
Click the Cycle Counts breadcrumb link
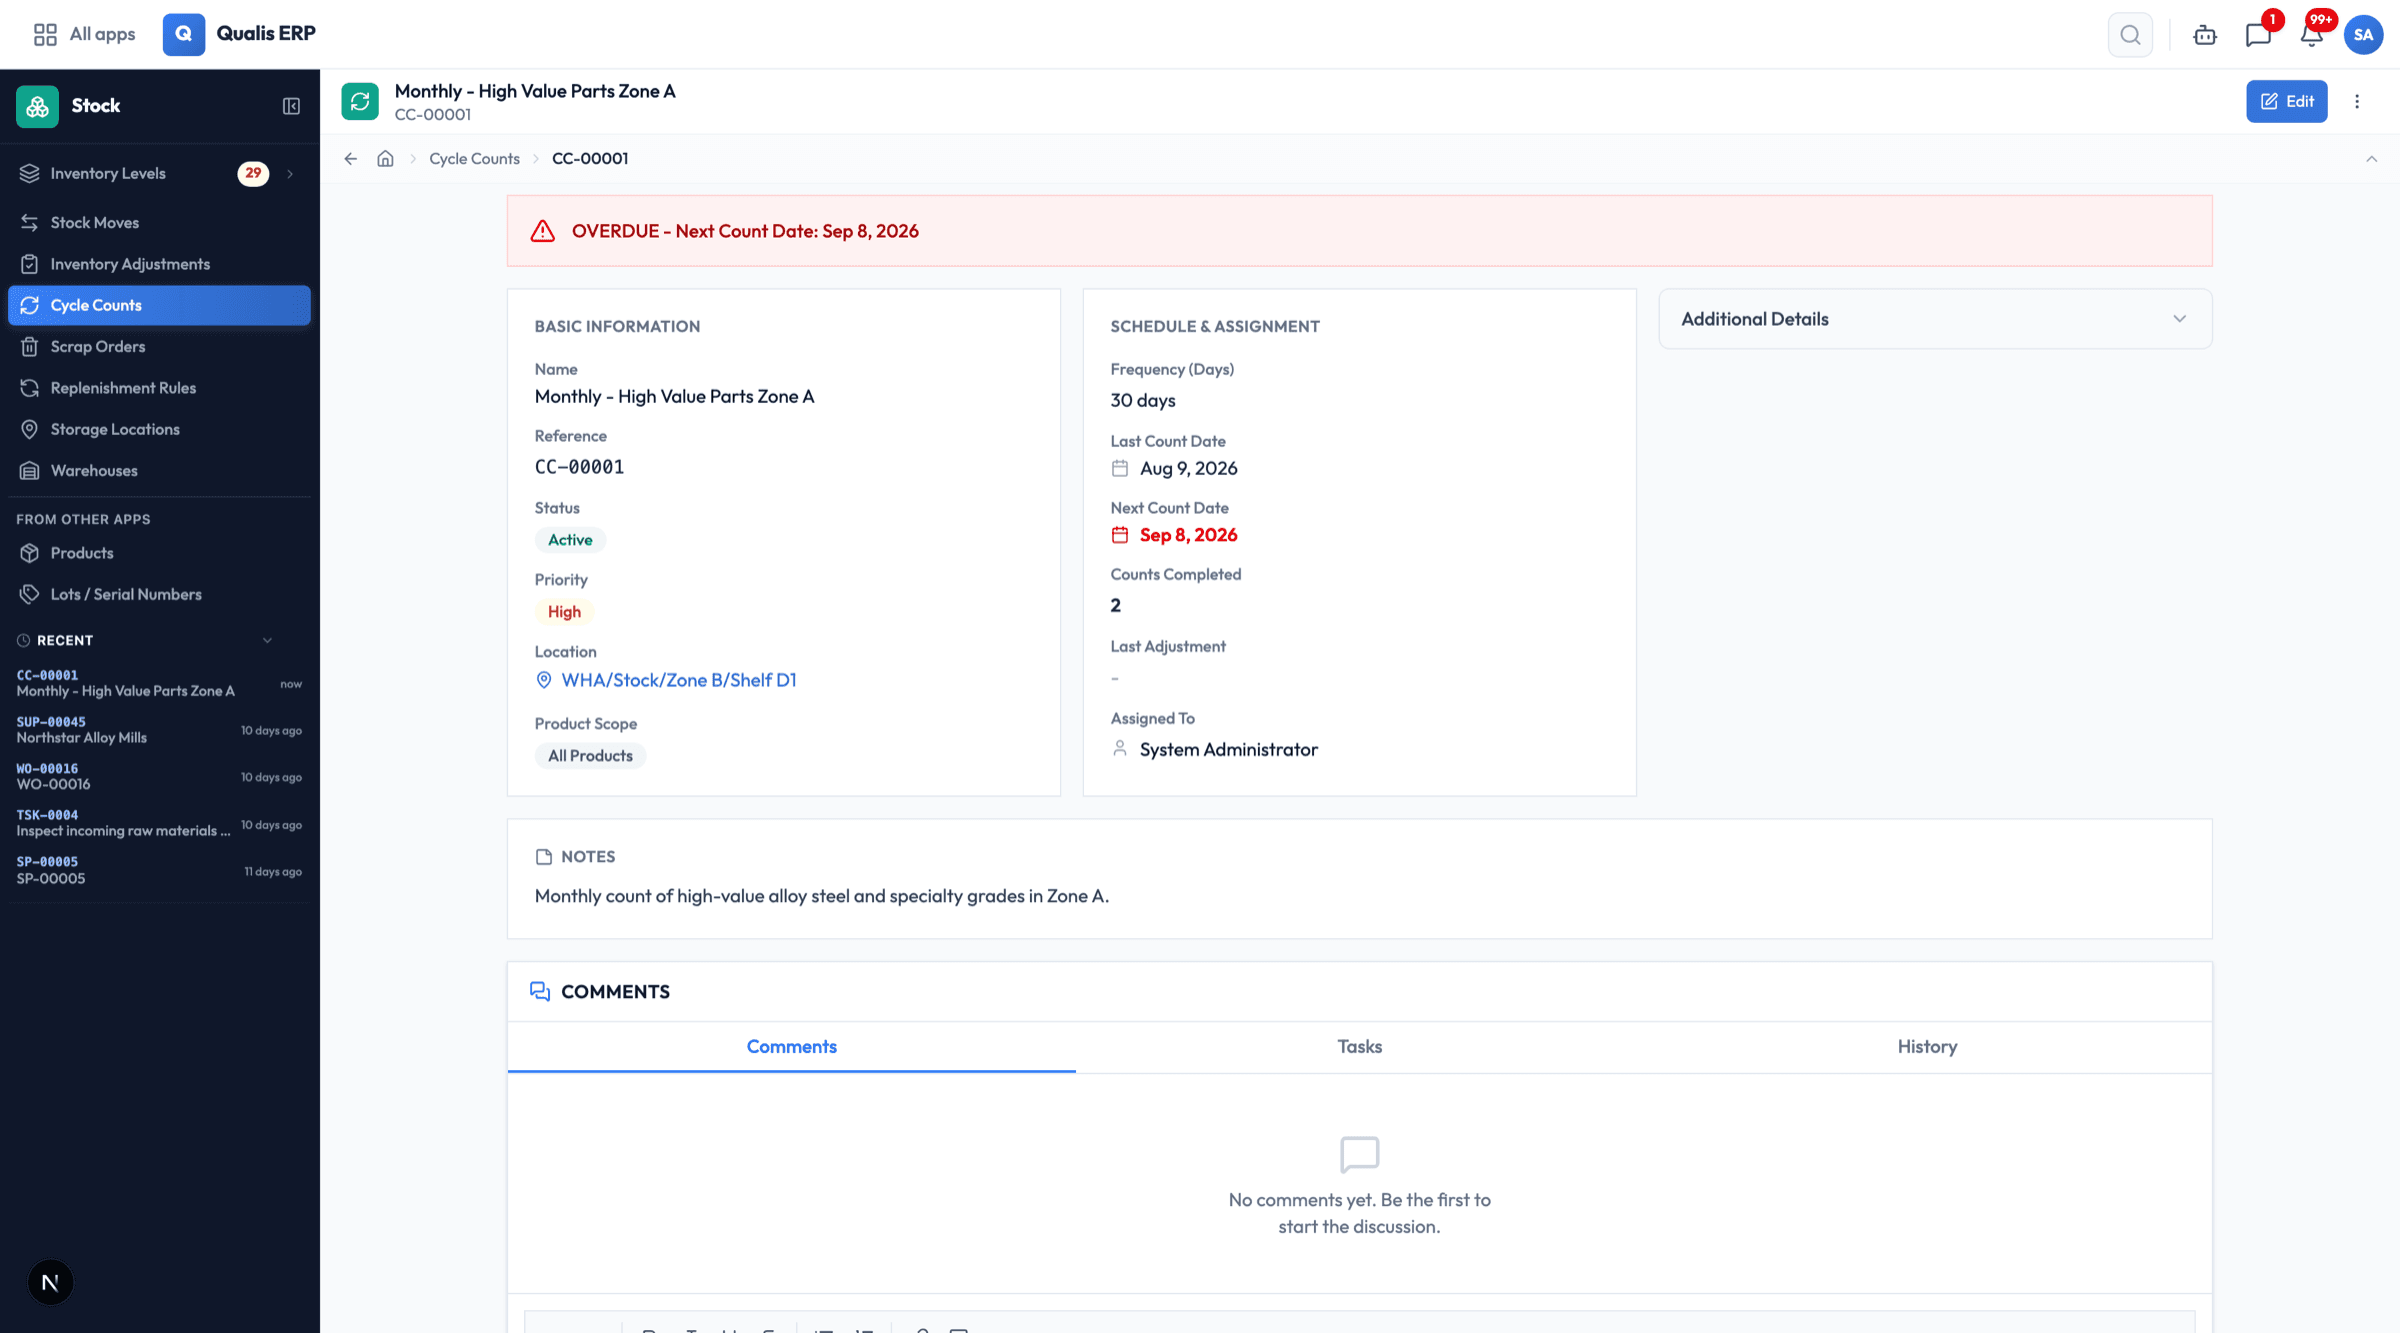[x=474, y=159]
